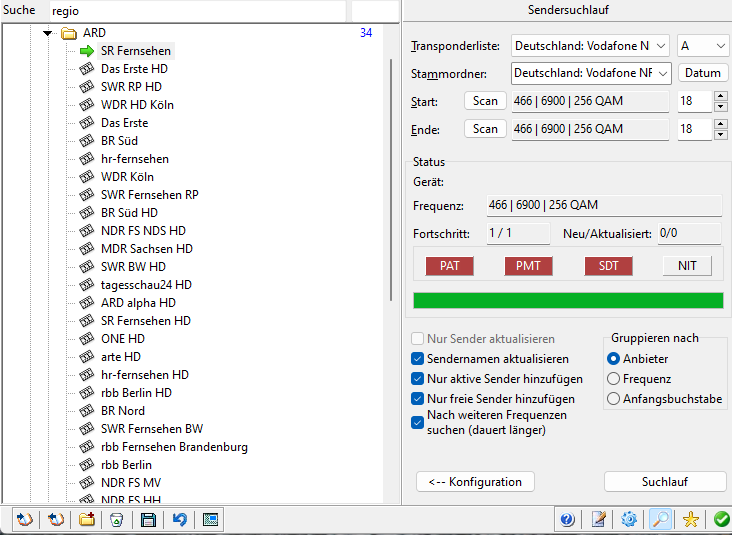Collapse the ARD folder in channel tree
This screenshot has height=535, width=732.
click(x=47, y=33)
